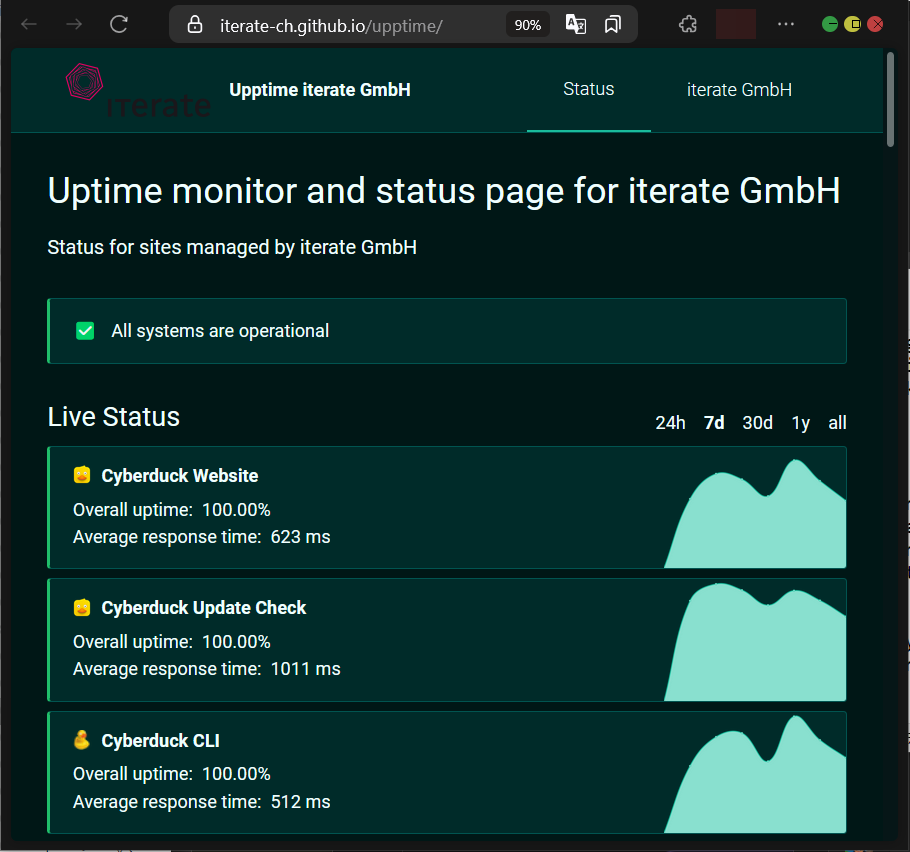
Task: Switch to the 1y time range
Action: 801,423
